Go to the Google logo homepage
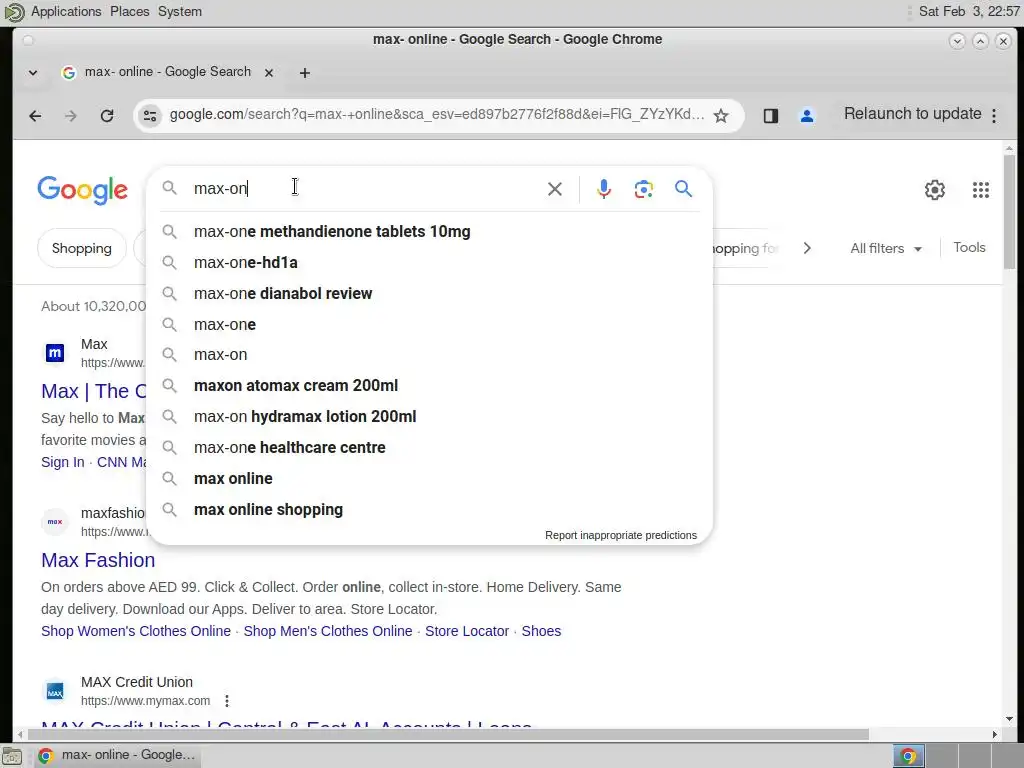This screenshot has width=1024, height=768. [82, 190]
